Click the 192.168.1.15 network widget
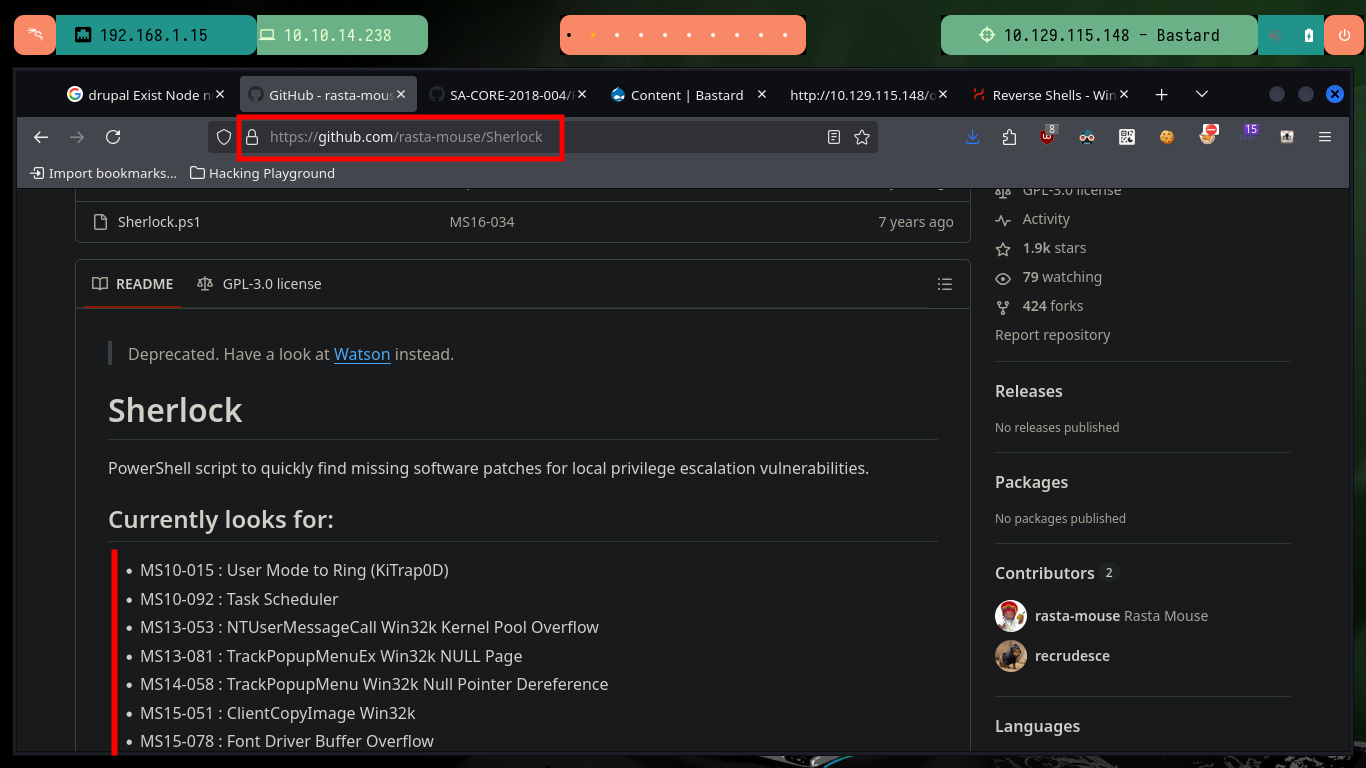Viewport: 1366px width, 768px height. click(x=156, y=35)
